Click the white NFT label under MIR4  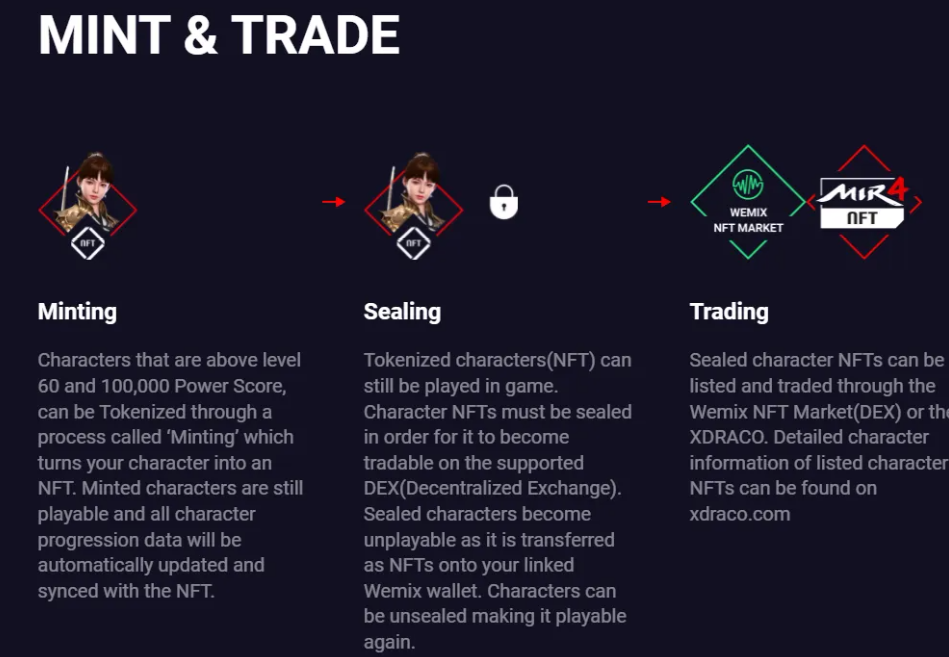pos(862,218)
